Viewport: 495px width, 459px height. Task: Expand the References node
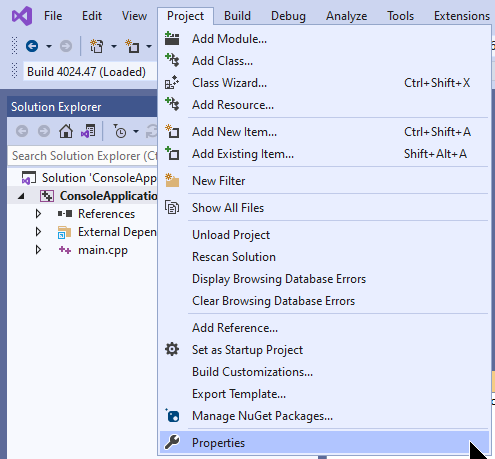[38, 214]
